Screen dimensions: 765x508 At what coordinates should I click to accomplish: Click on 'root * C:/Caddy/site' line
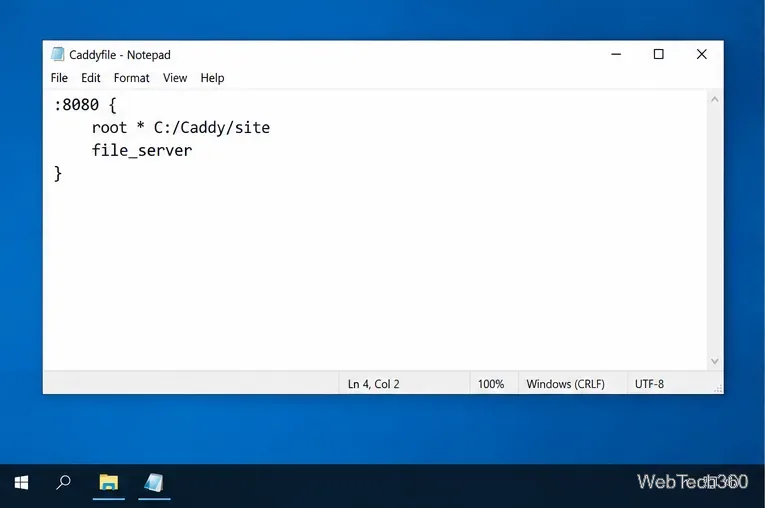[x=181, y=128]
